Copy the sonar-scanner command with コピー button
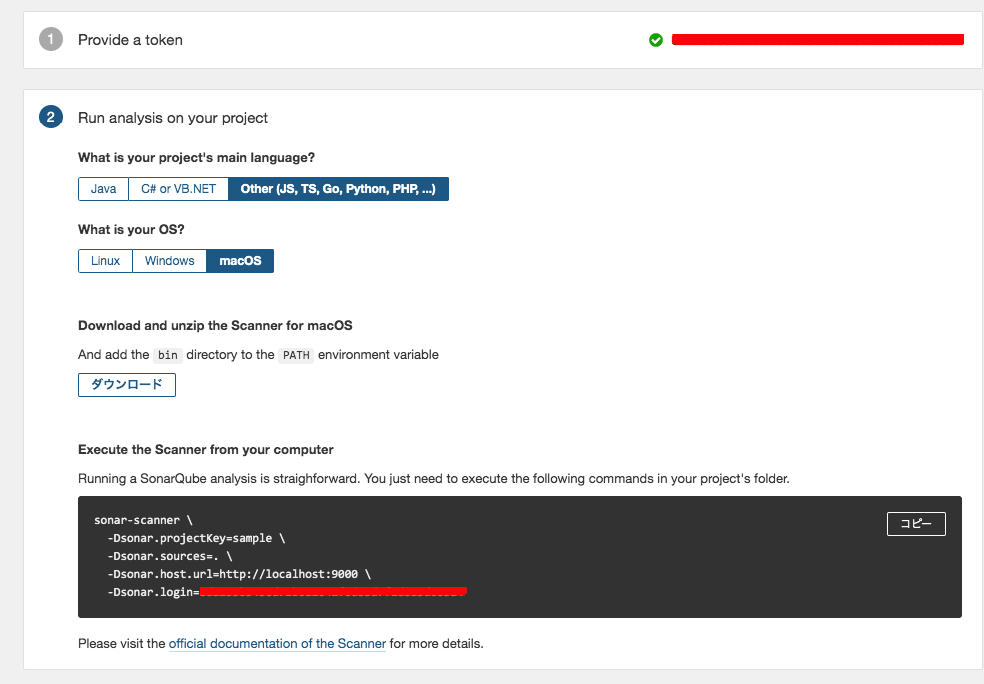 (x=916, y=524)
